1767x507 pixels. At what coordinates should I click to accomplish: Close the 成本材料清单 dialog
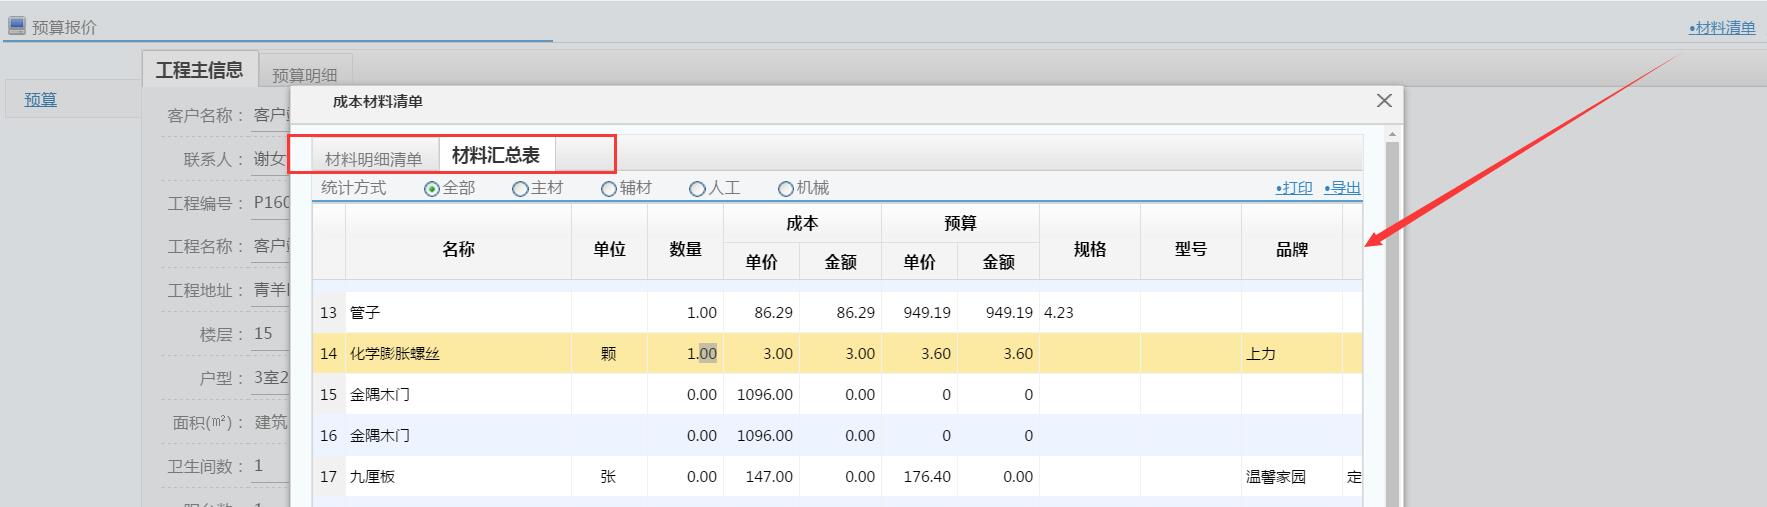(1384, 101)
